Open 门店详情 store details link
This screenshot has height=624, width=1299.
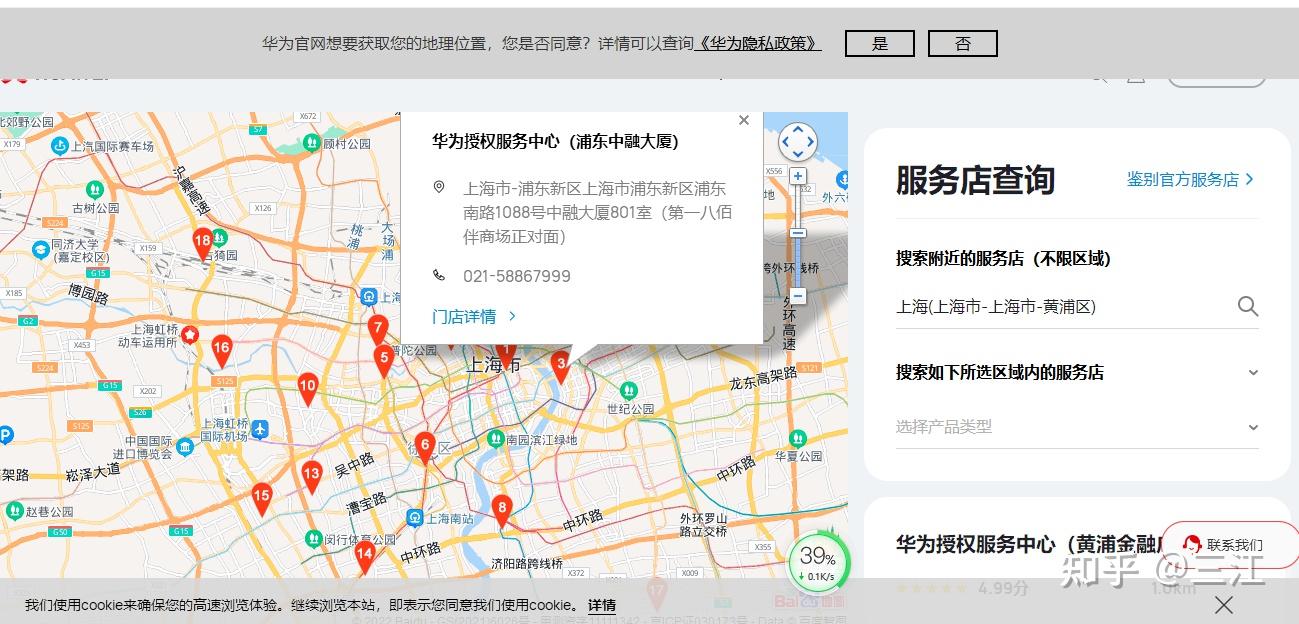tap(474, 316)
